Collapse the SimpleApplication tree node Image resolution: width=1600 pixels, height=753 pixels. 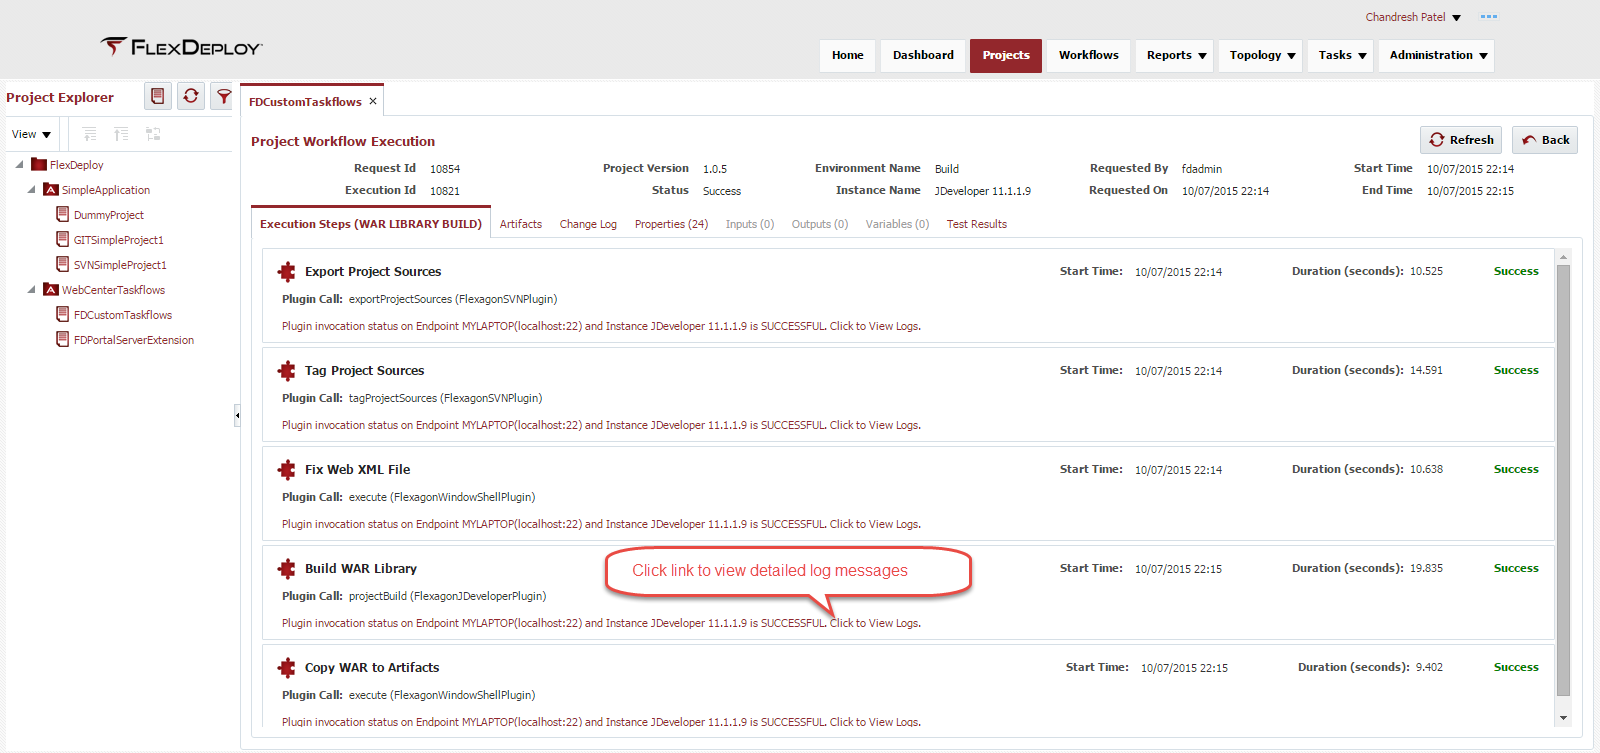(x=32, y=189)
